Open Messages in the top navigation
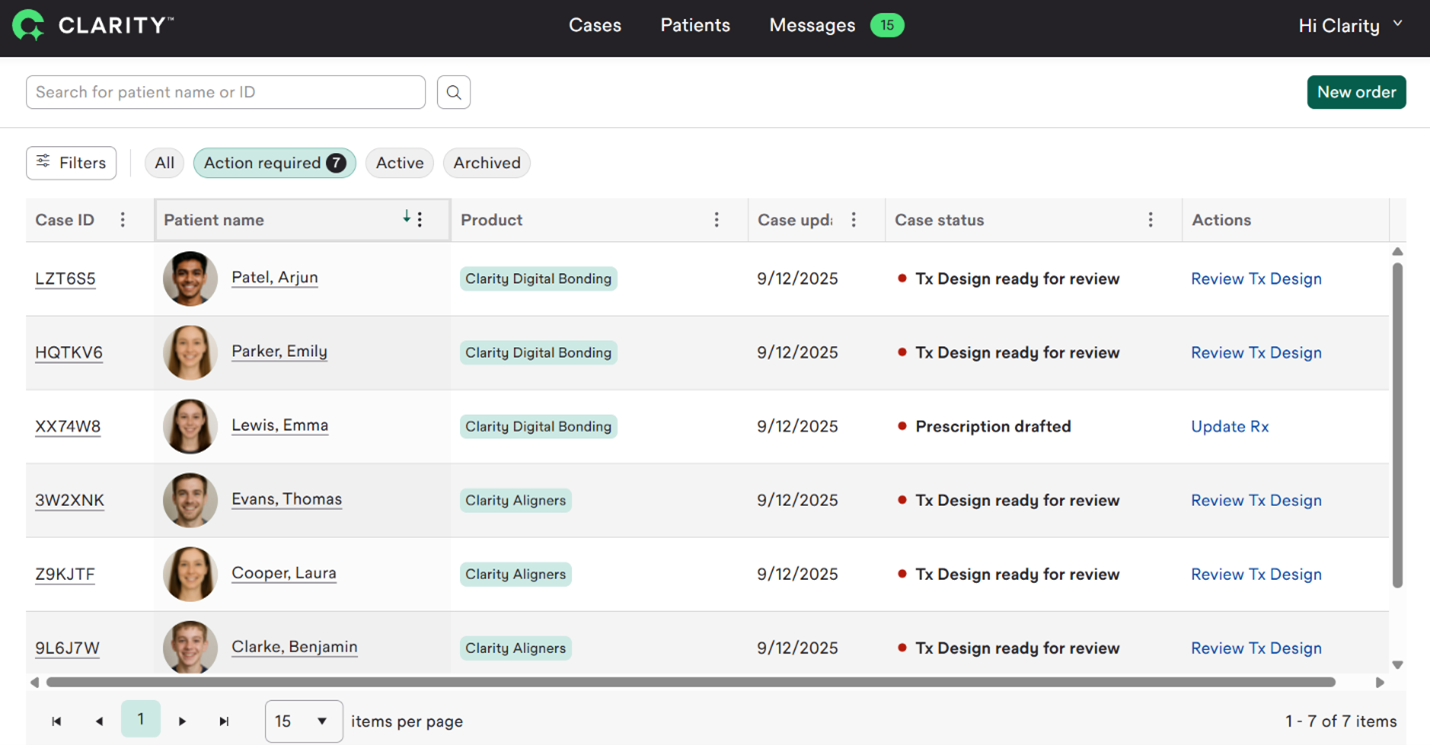This screenshot has width=1430, height=745. (812, 26)
